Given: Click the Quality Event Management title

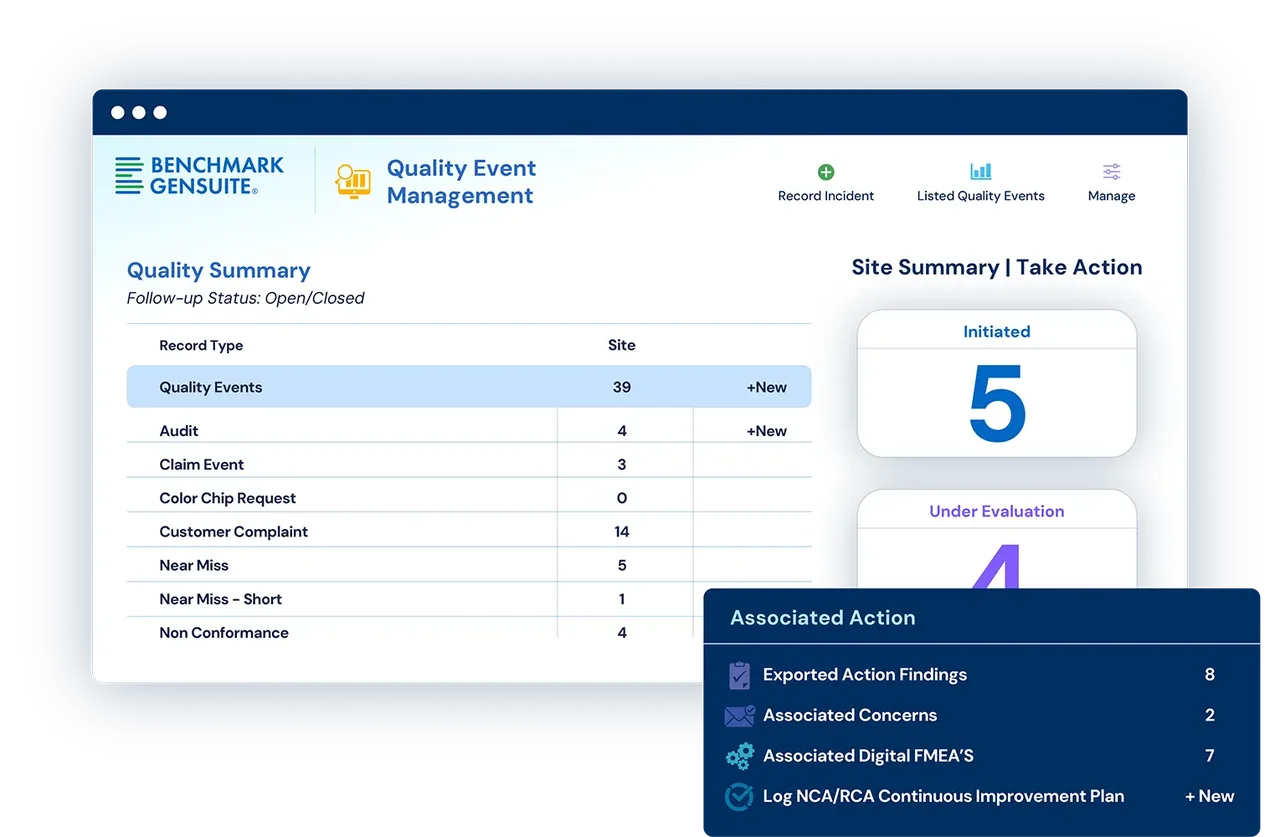Looking at the screenshot, I should 461,182.
